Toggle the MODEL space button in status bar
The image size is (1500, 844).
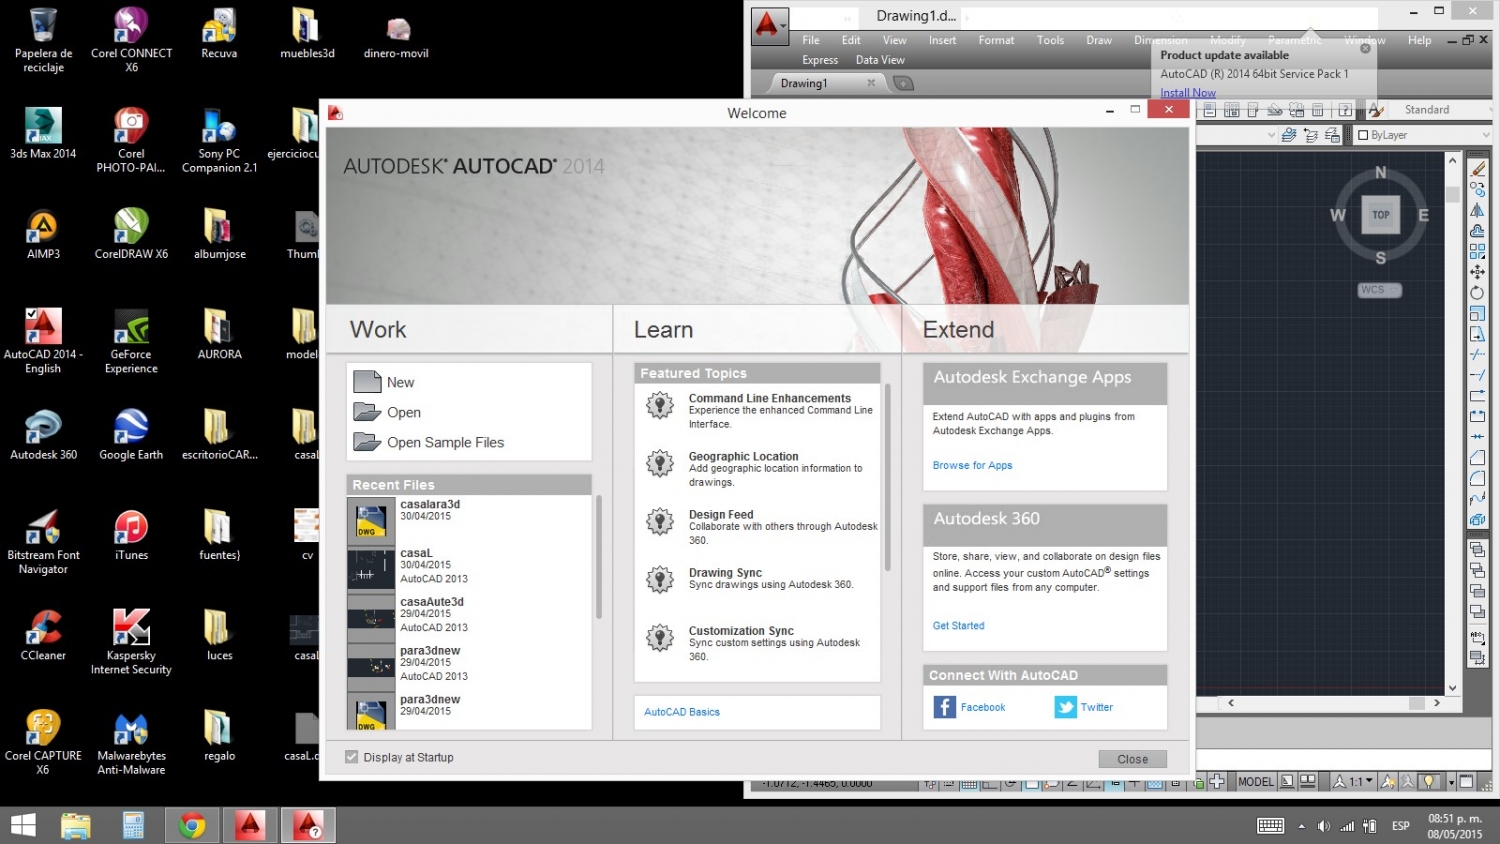coord(1255,782)
